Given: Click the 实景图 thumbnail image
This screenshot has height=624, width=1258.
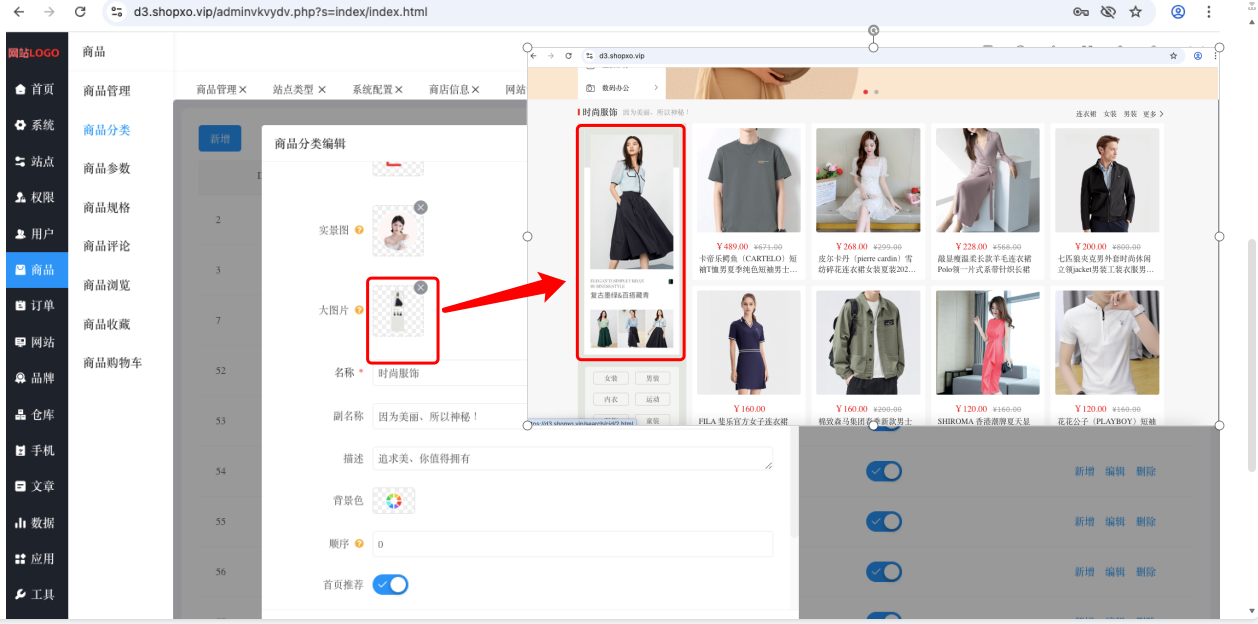Looking at the screenshot, I should click(398, 231).
